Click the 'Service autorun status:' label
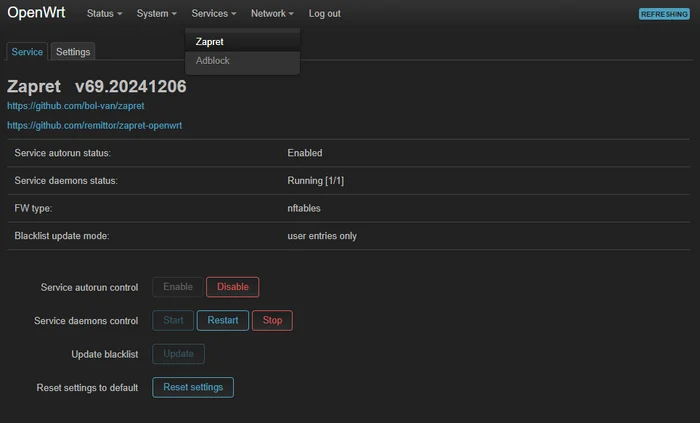The image size is (700, 423). point(62,153)
